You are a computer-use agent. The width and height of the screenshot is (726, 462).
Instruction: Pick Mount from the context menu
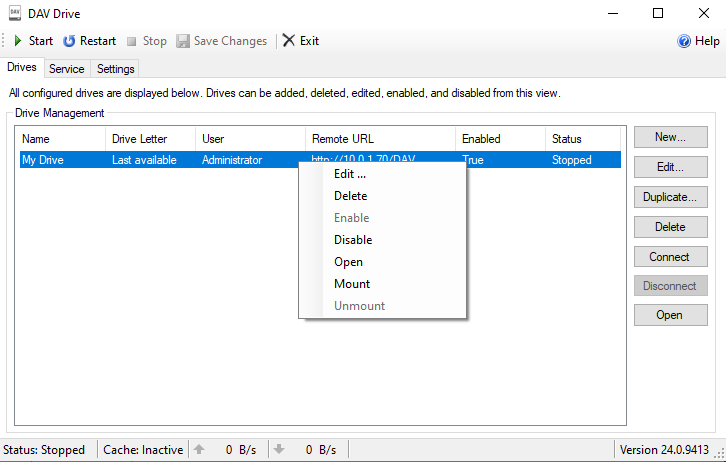(x=351, y=284)
